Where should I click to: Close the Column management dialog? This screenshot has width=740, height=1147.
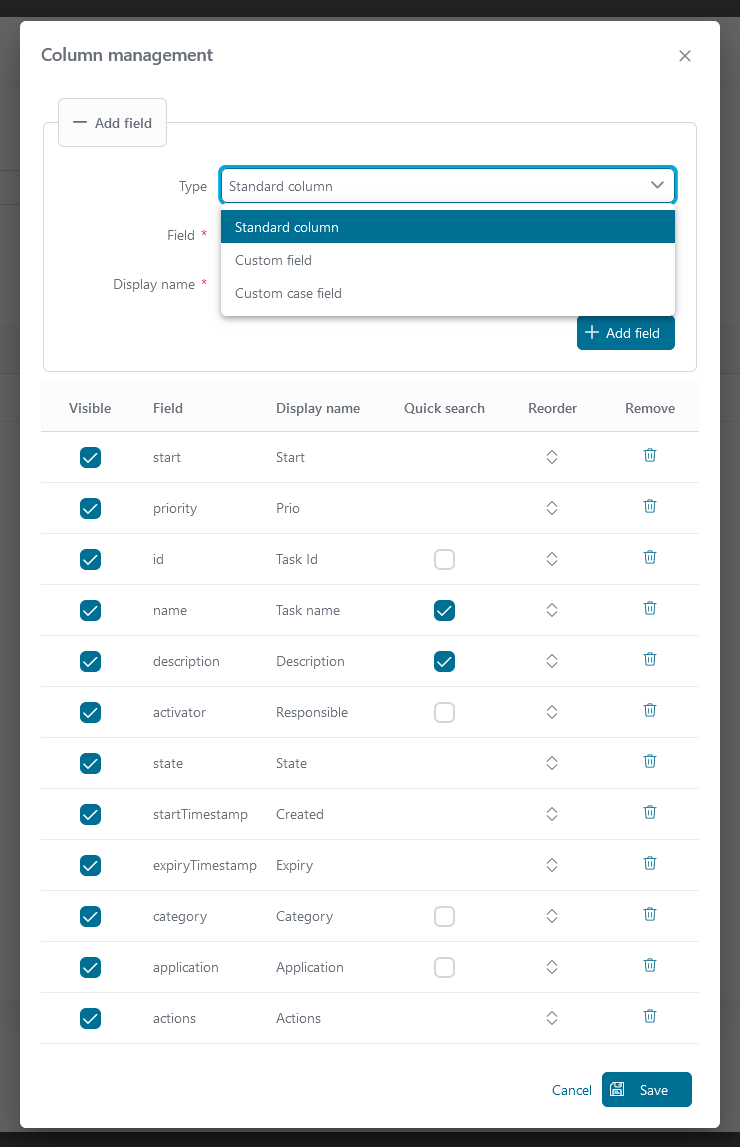click(x=685, y=56)
